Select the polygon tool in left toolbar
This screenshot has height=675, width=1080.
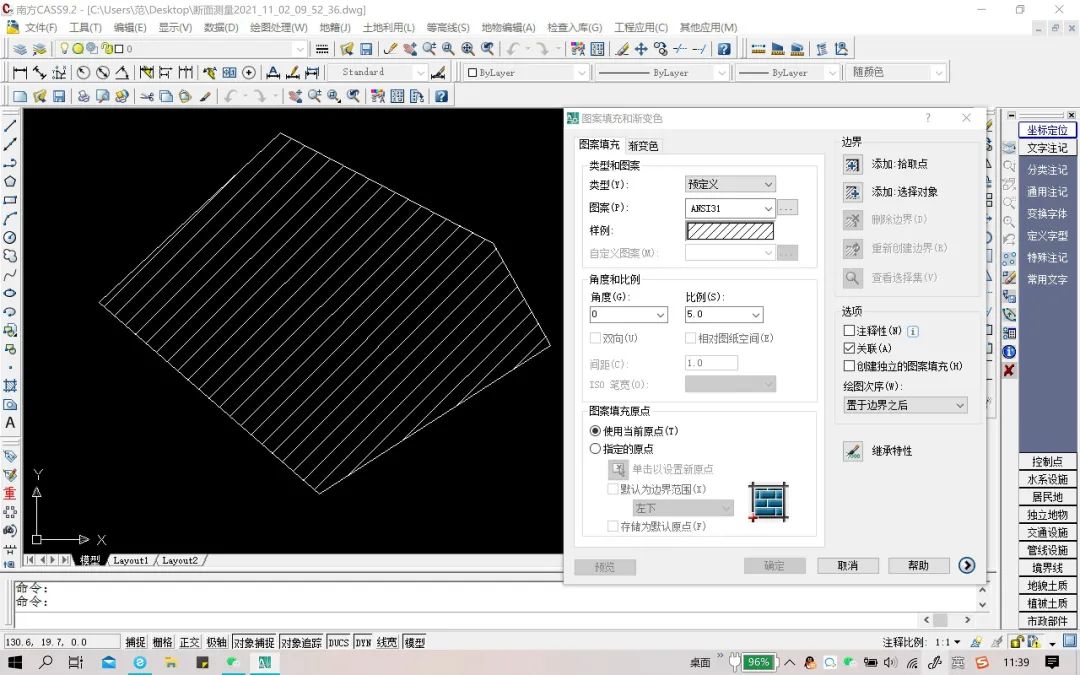click(x=10, y=181)
